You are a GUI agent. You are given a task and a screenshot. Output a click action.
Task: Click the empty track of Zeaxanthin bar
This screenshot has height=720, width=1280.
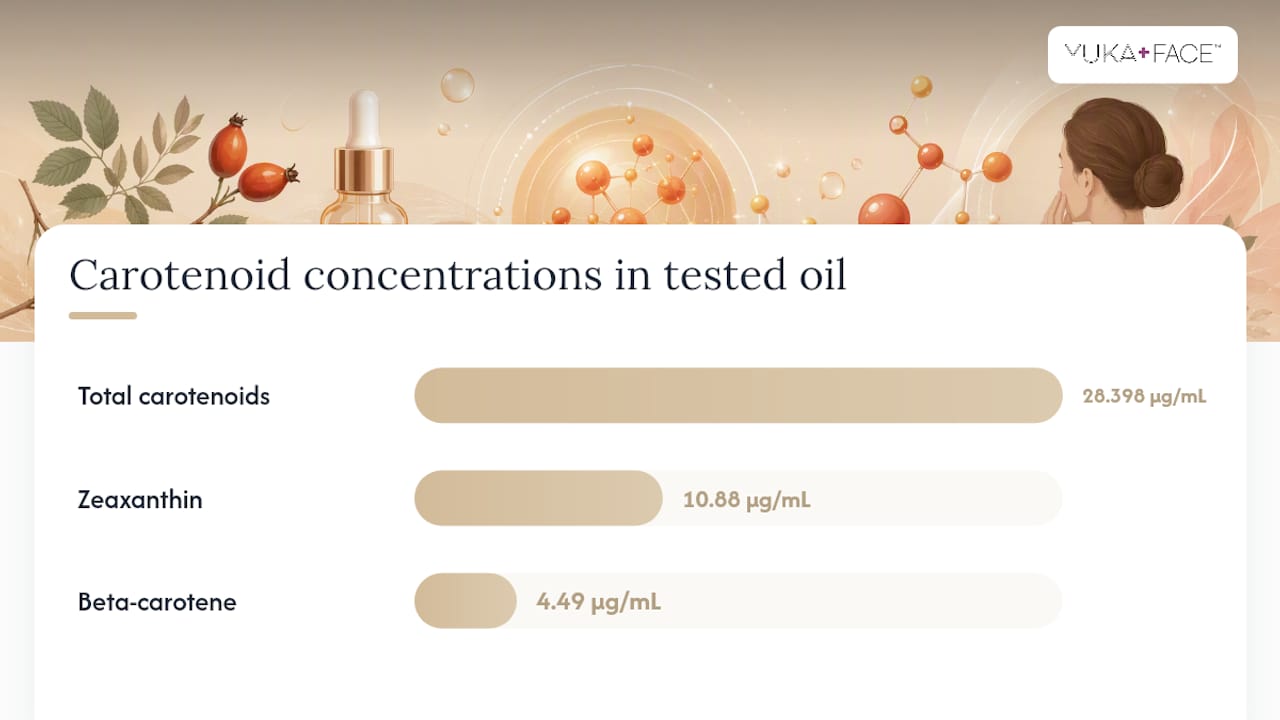coord(862,498)
